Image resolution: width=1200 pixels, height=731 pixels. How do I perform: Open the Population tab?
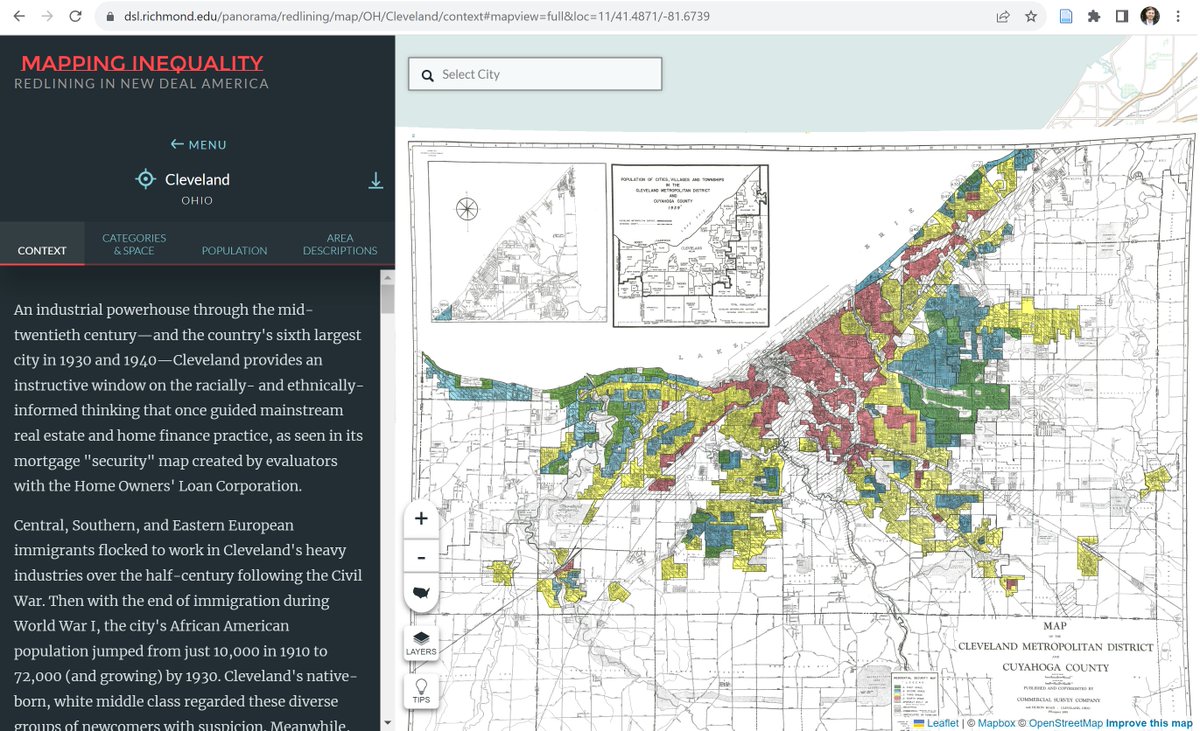point(234,250)
